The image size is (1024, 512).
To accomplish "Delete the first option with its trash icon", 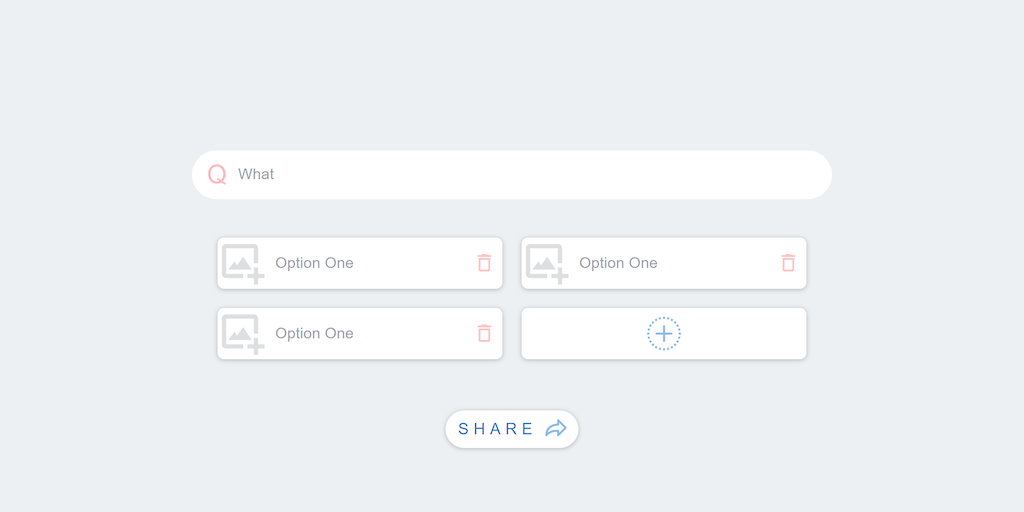I will (x=484, y=263).
